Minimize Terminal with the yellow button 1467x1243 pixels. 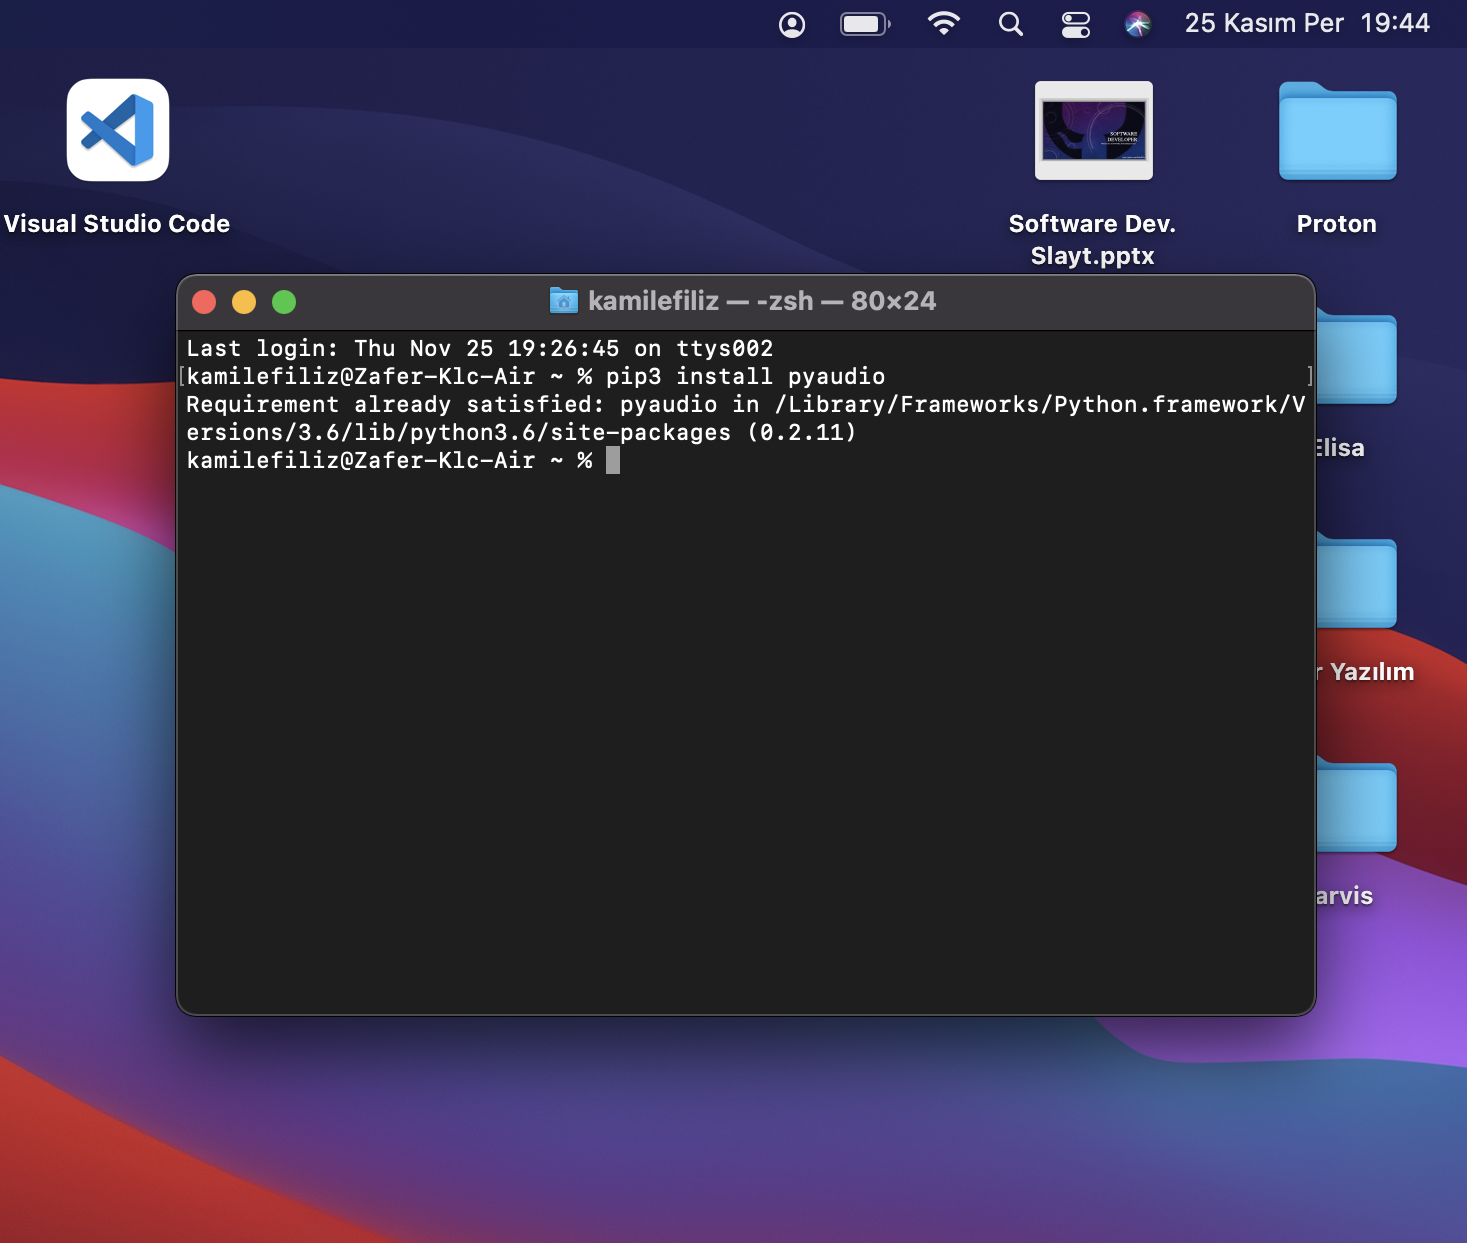click(244, 301)
